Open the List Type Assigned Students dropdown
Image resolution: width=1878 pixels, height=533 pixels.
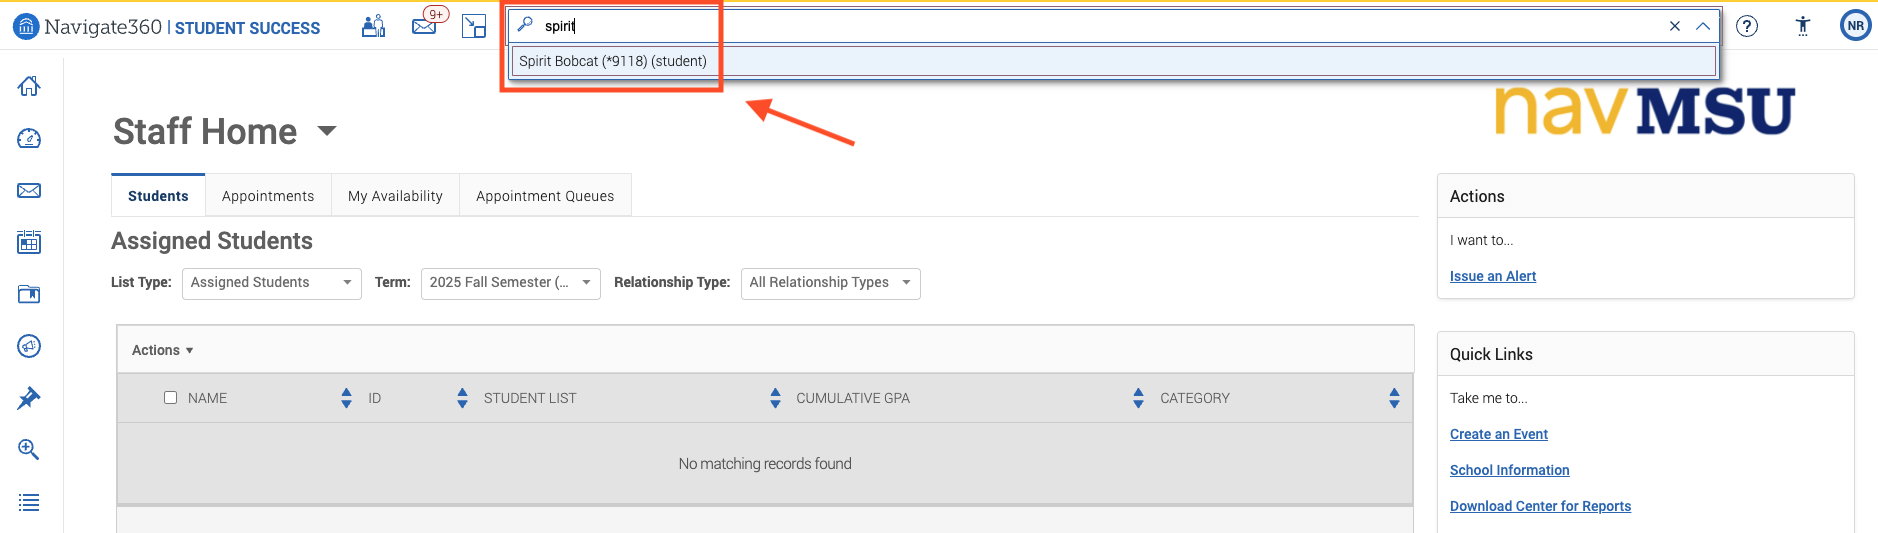pyautogui.click(x=272, y=283)
